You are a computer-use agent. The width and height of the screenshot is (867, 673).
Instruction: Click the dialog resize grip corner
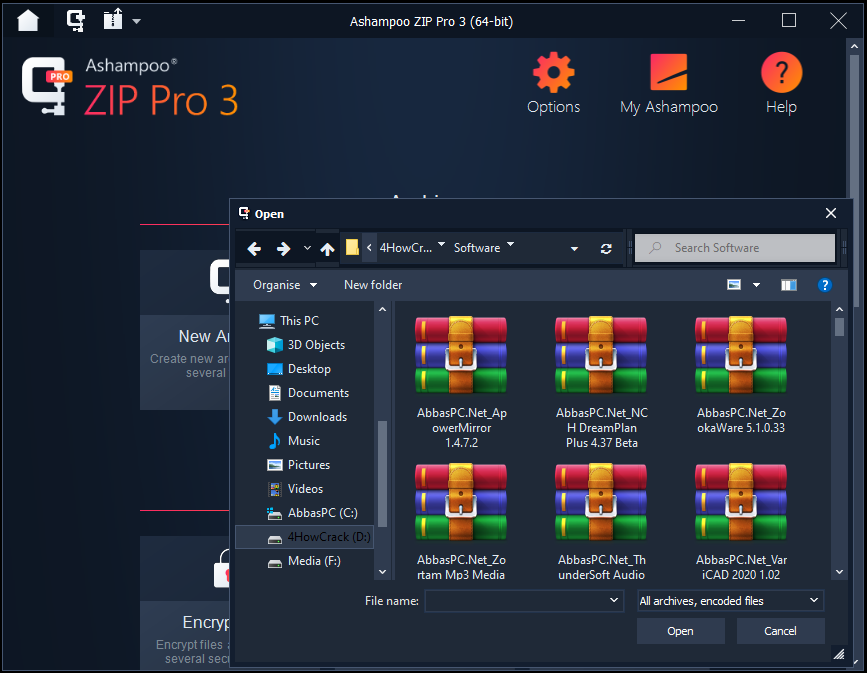(x=839, y=654)
